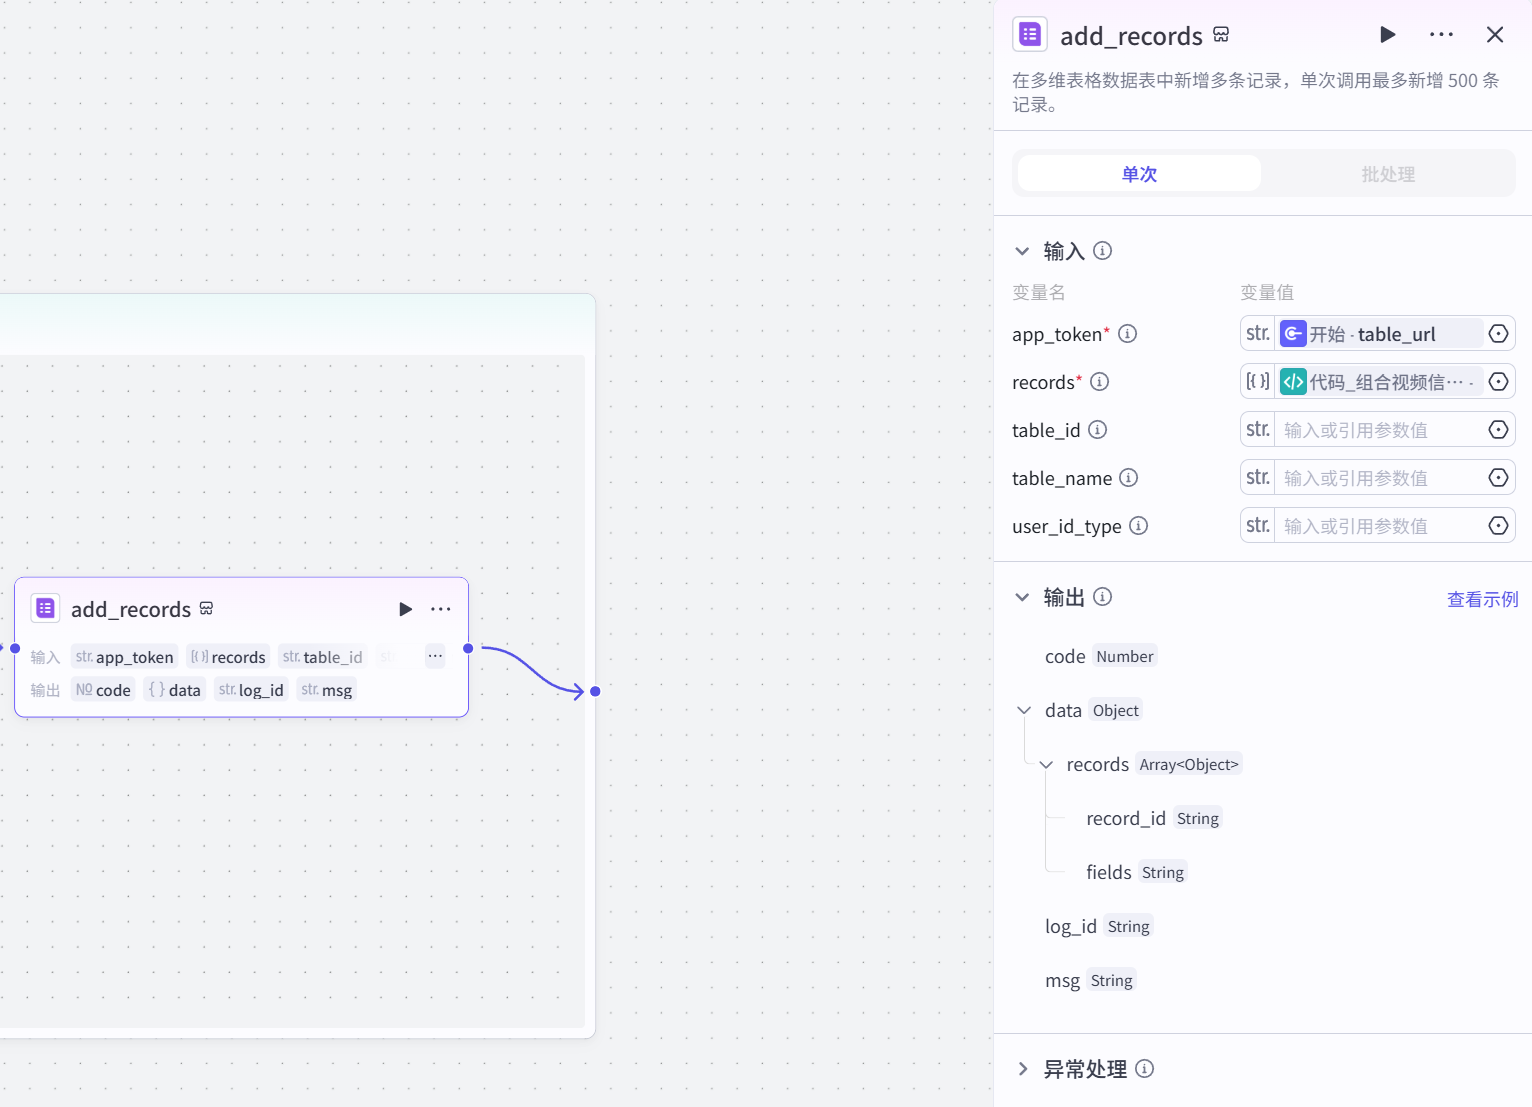Select the code Number output row

click(x=1100, y=656)
